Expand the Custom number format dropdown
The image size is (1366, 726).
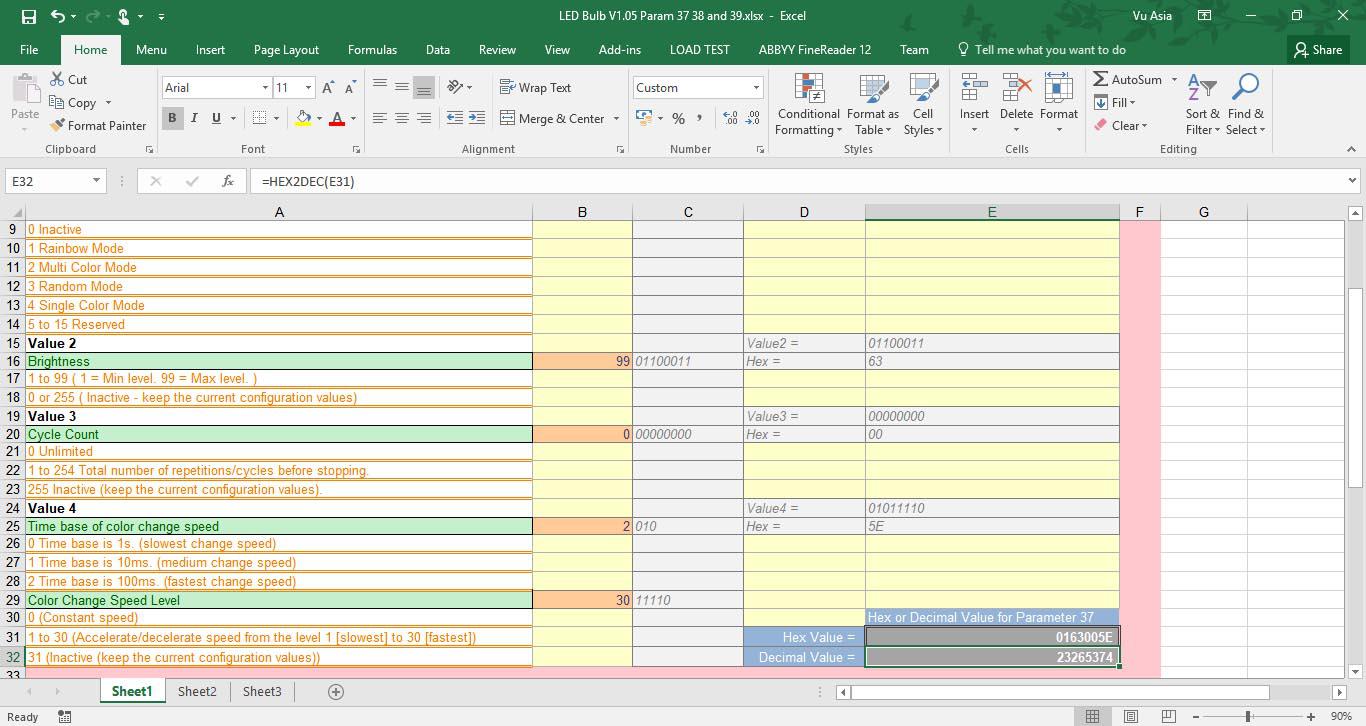click(756, 88)
